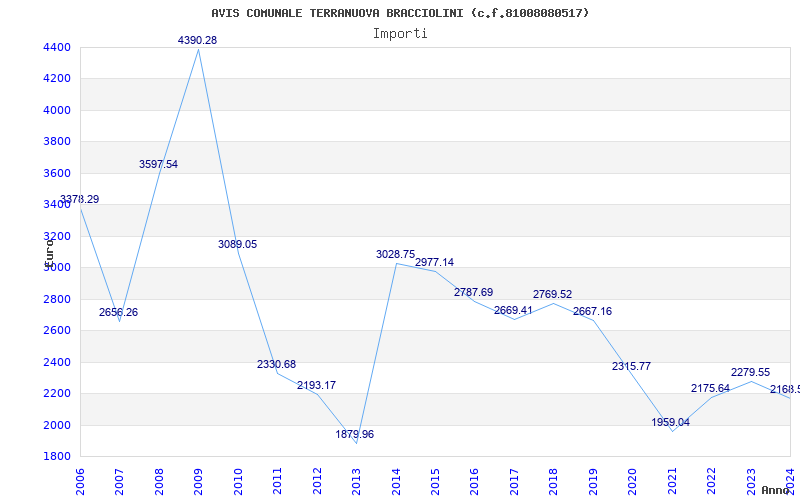800x500 pixels.
Task: Click the 3800 euro axis value
Action: pyautogui.click(x=58, y=141)
